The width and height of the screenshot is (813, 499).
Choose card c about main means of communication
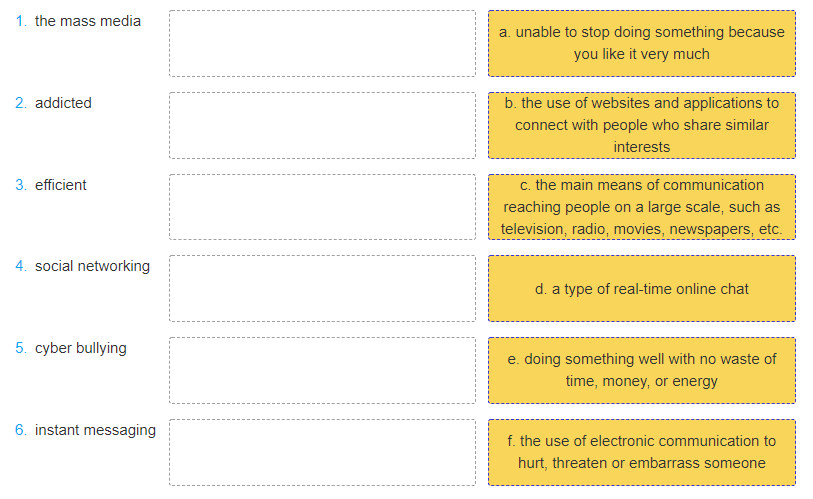pos(641,207)
